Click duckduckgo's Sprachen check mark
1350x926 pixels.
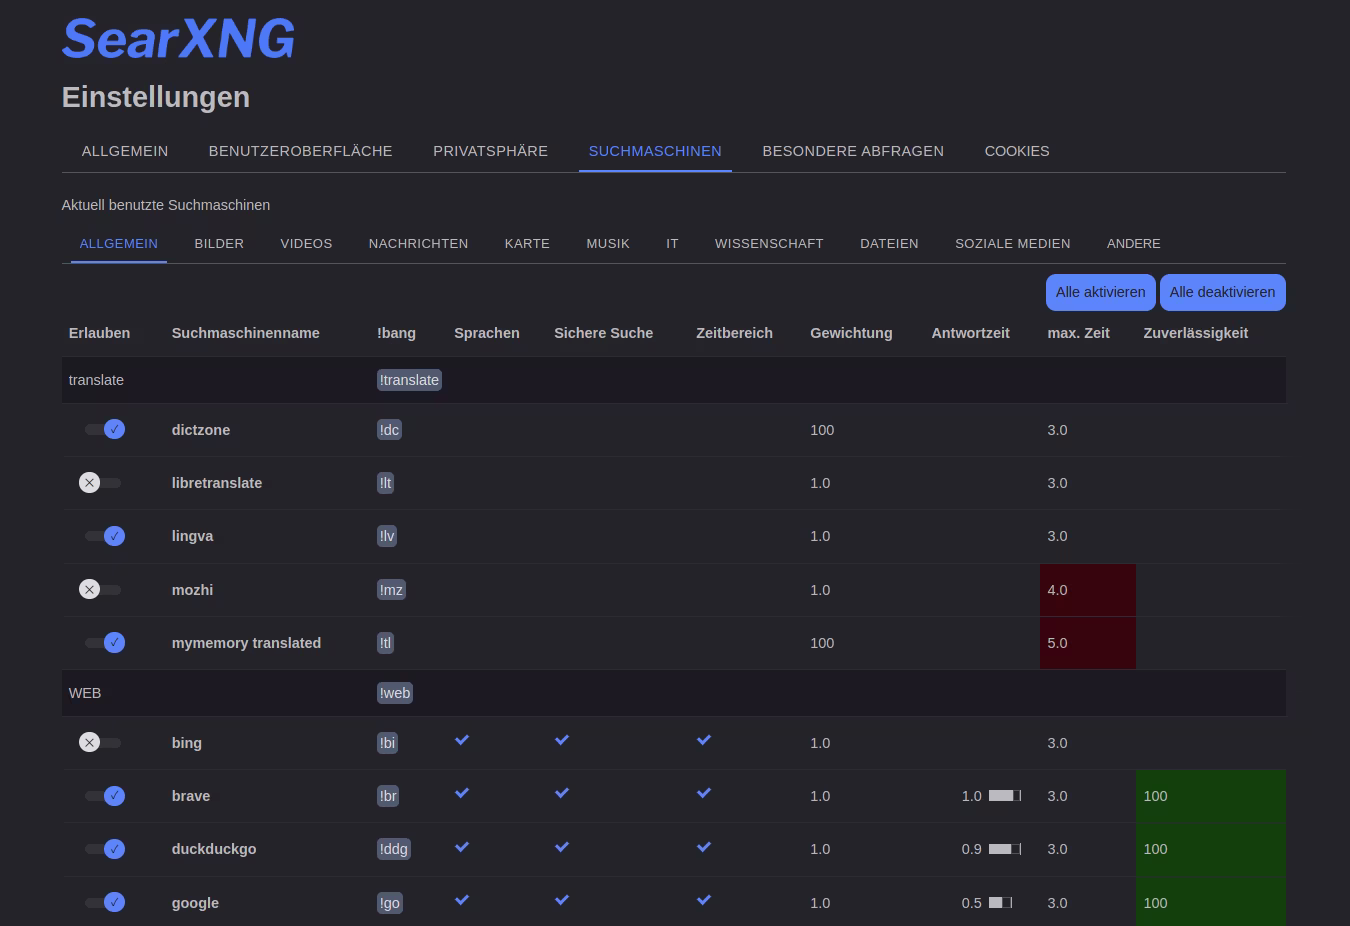(x=462, y=847)
